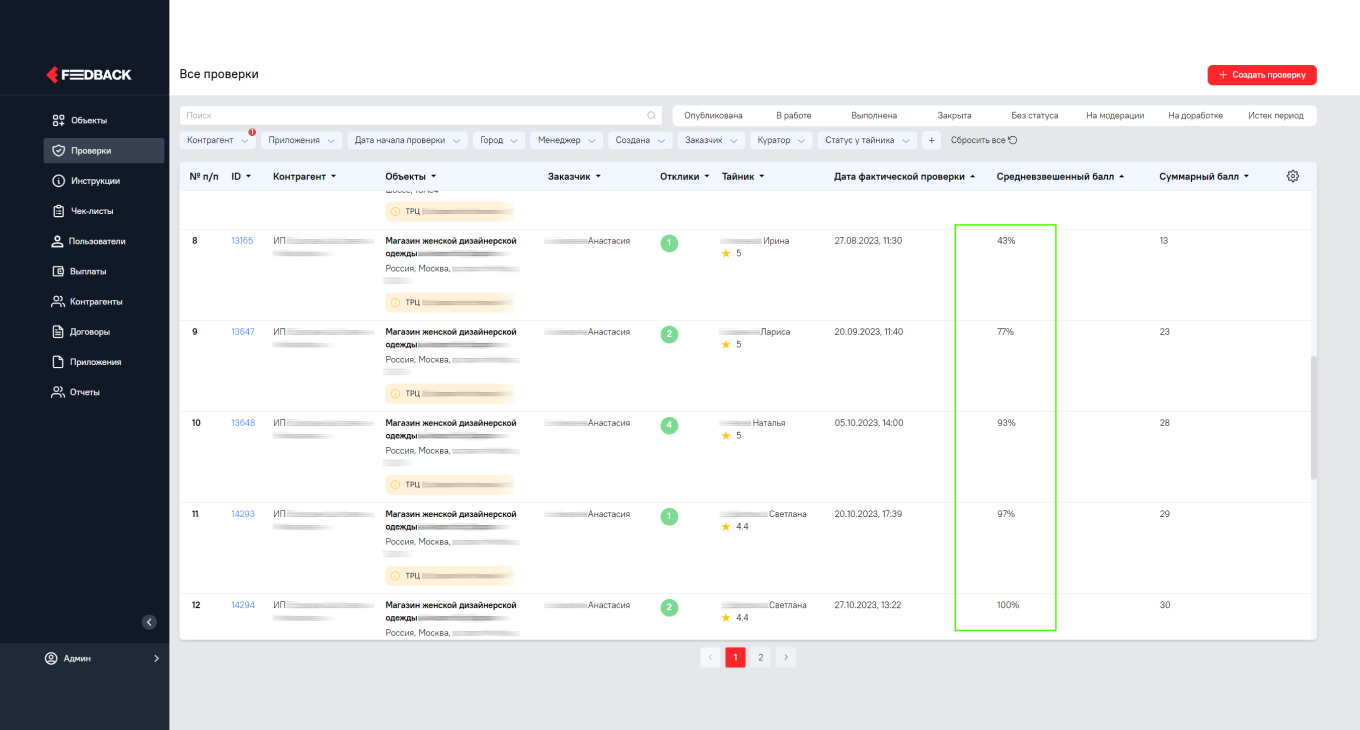Sort by ID column
The width and height of the screenshot is (1360, 730).
point(240,177)
